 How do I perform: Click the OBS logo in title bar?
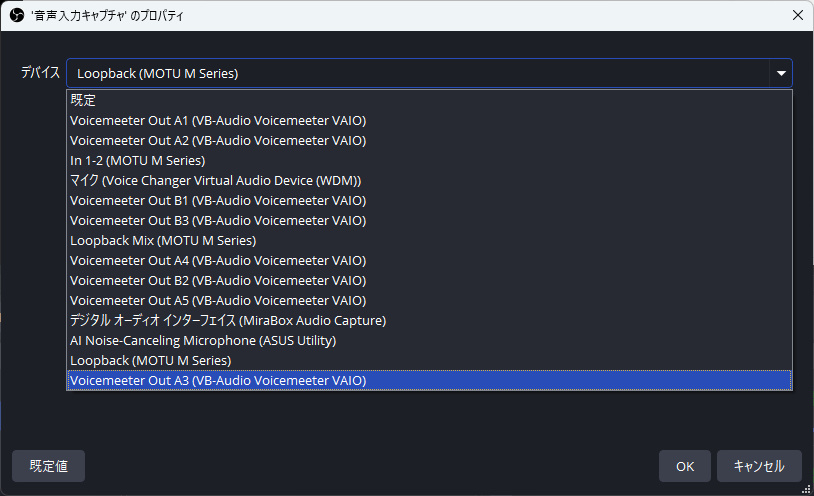click(x=17, y=16)
